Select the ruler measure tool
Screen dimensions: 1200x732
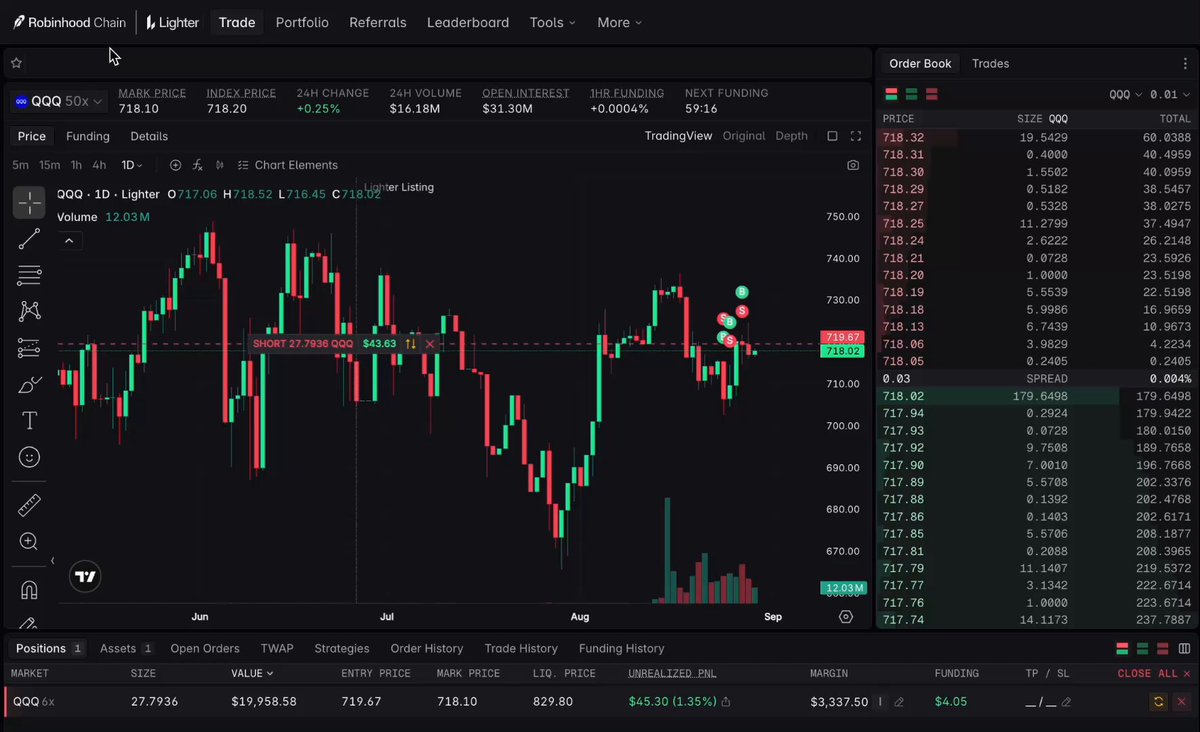click(x=29, y=505)
